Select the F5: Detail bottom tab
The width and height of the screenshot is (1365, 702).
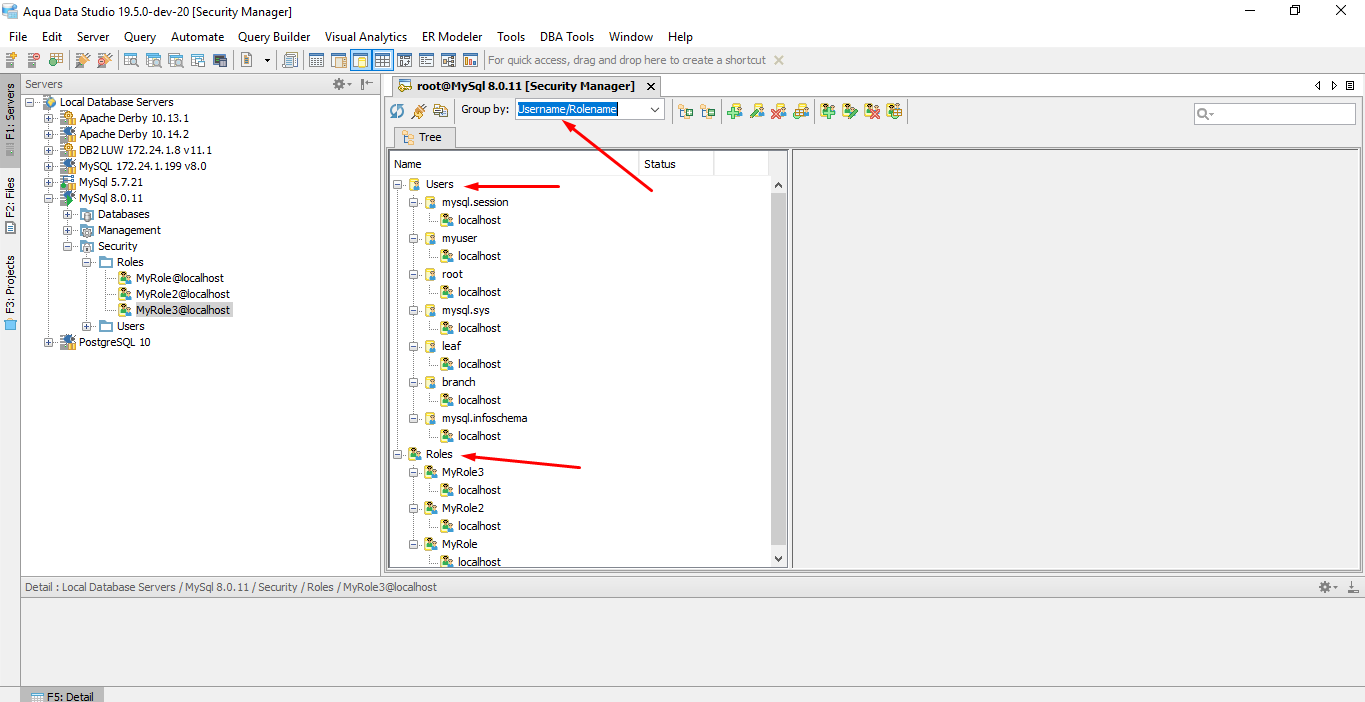tap(62, 695)
